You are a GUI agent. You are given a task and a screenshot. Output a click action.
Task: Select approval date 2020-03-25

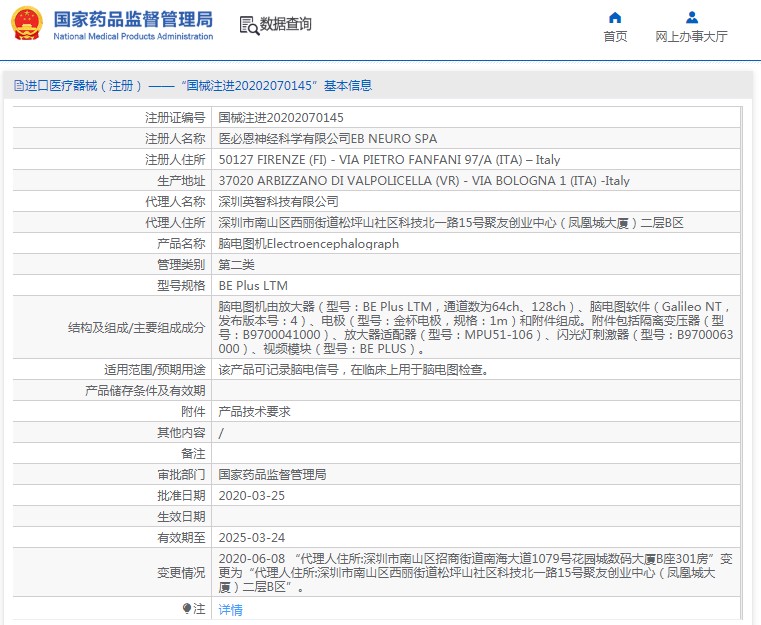(251, 495)
